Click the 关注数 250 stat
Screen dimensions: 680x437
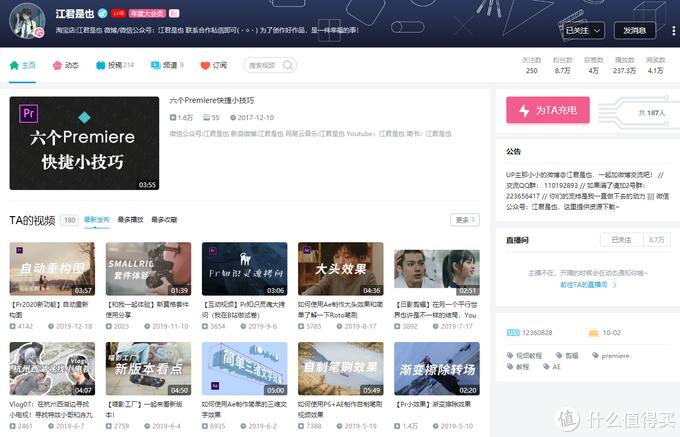pyautogui.click(x=532, y=65)
